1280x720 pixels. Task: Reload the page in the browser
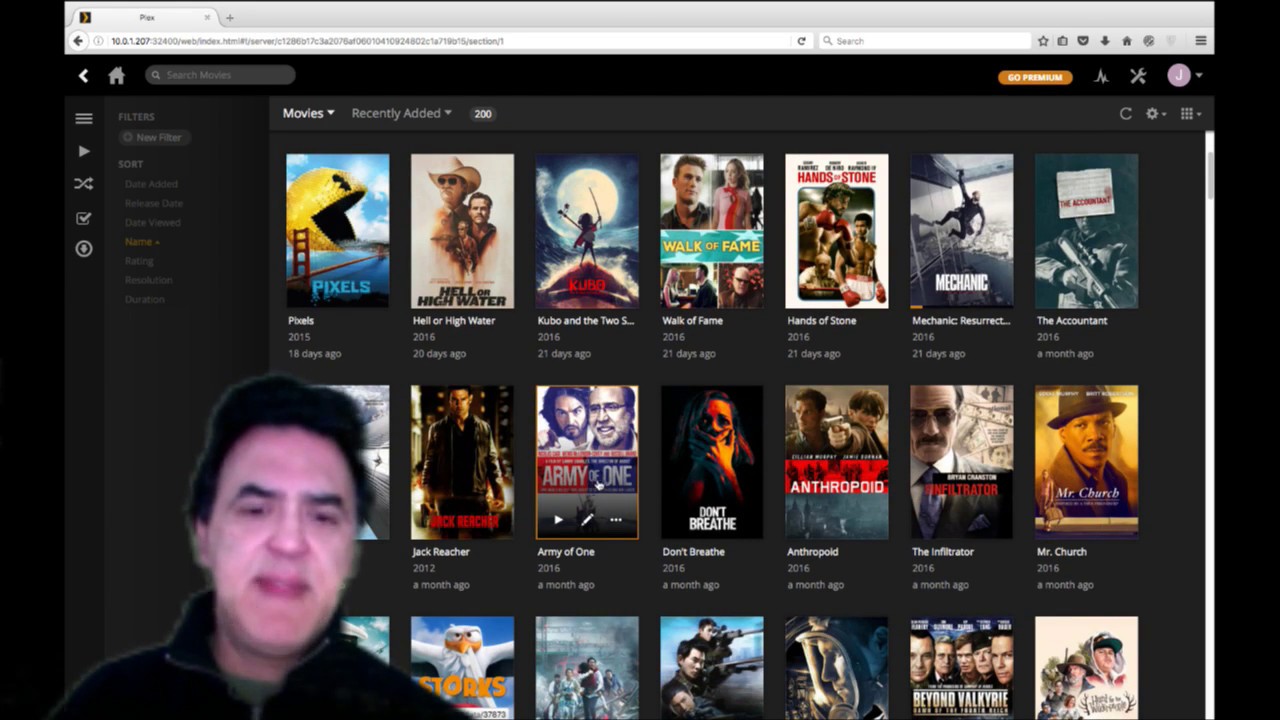801,41
